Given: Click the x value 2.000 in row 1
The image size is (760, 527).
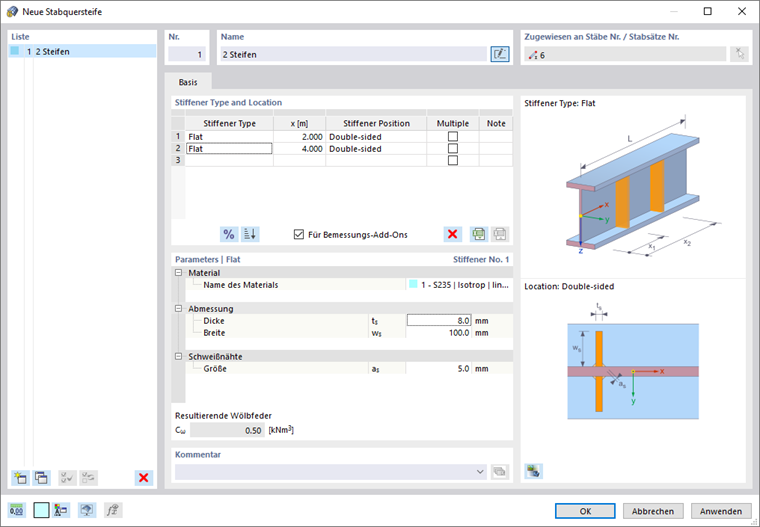Looking at the screenshot, I should [300, 137].
